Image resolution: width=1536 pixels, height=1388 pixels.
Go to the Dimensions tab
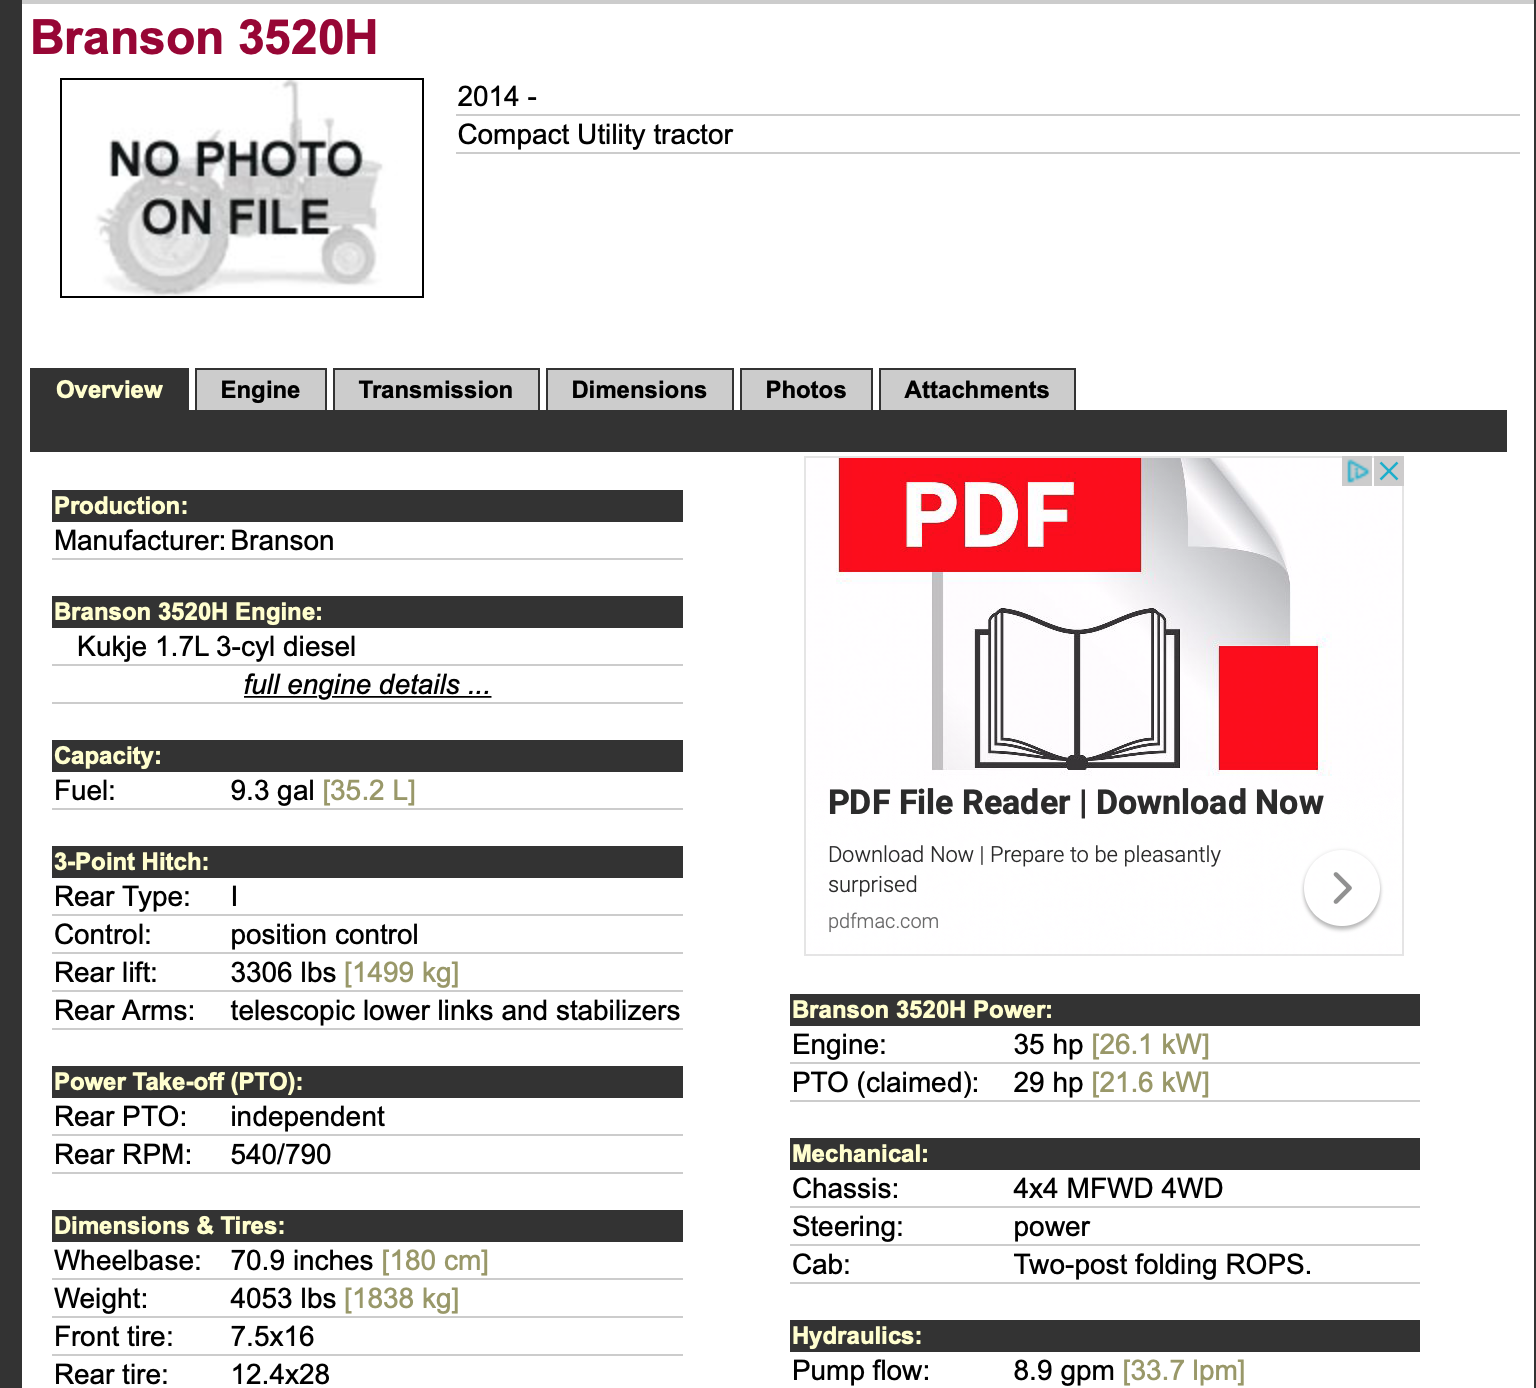click(x=639, y=390)
